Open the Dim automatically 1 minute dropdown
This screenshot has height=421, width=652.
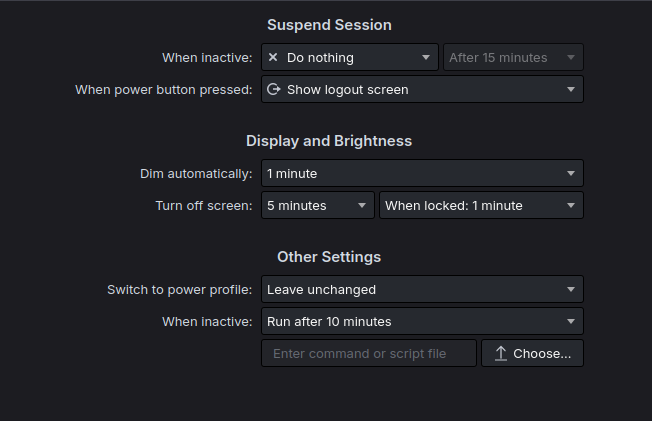[x=421, y=174]
